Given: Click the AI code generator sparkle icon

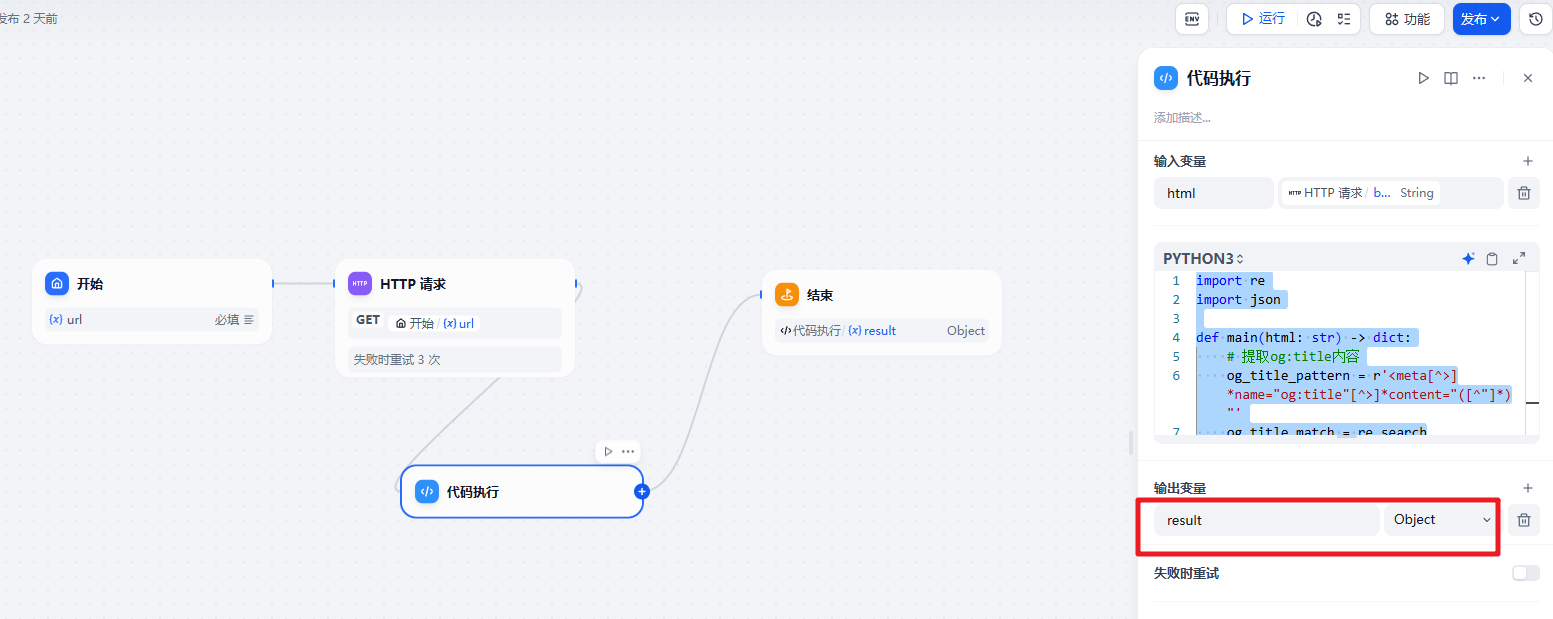Looking at the screenshot, I should click(1468, 259).
